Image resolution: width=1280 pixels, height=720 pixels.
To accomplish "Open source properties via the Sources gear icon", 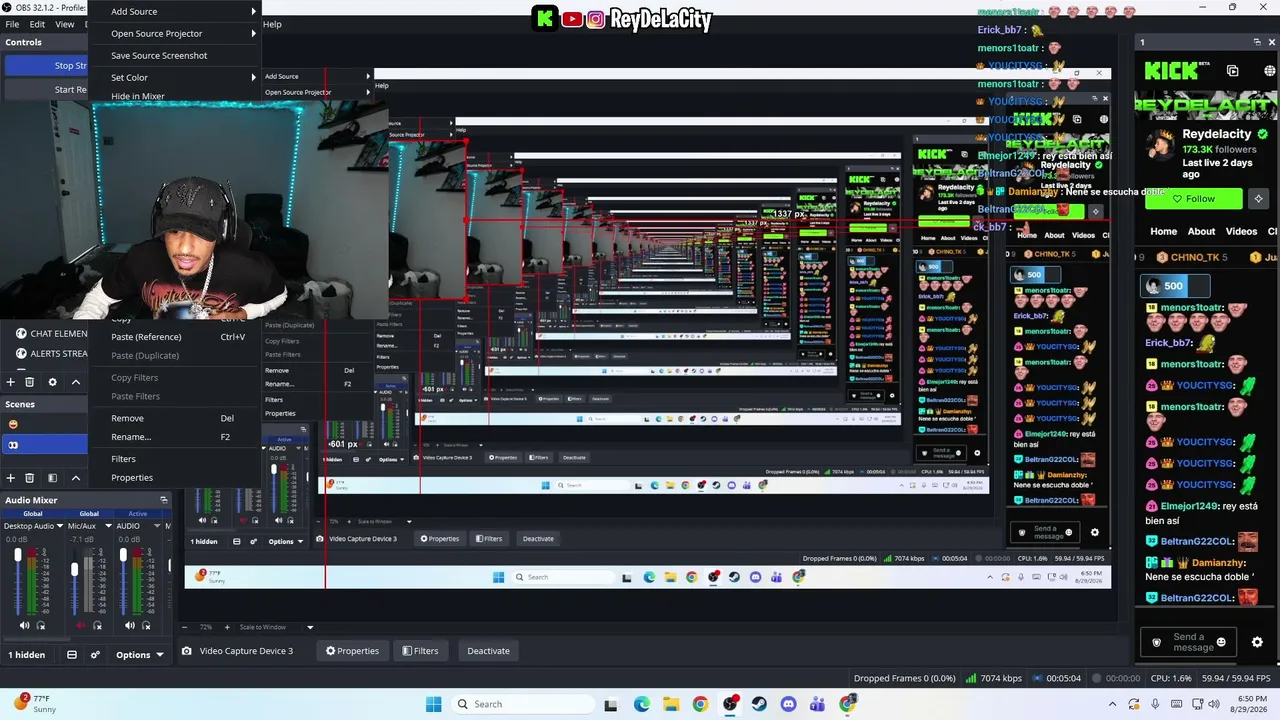I will point(52,382).
